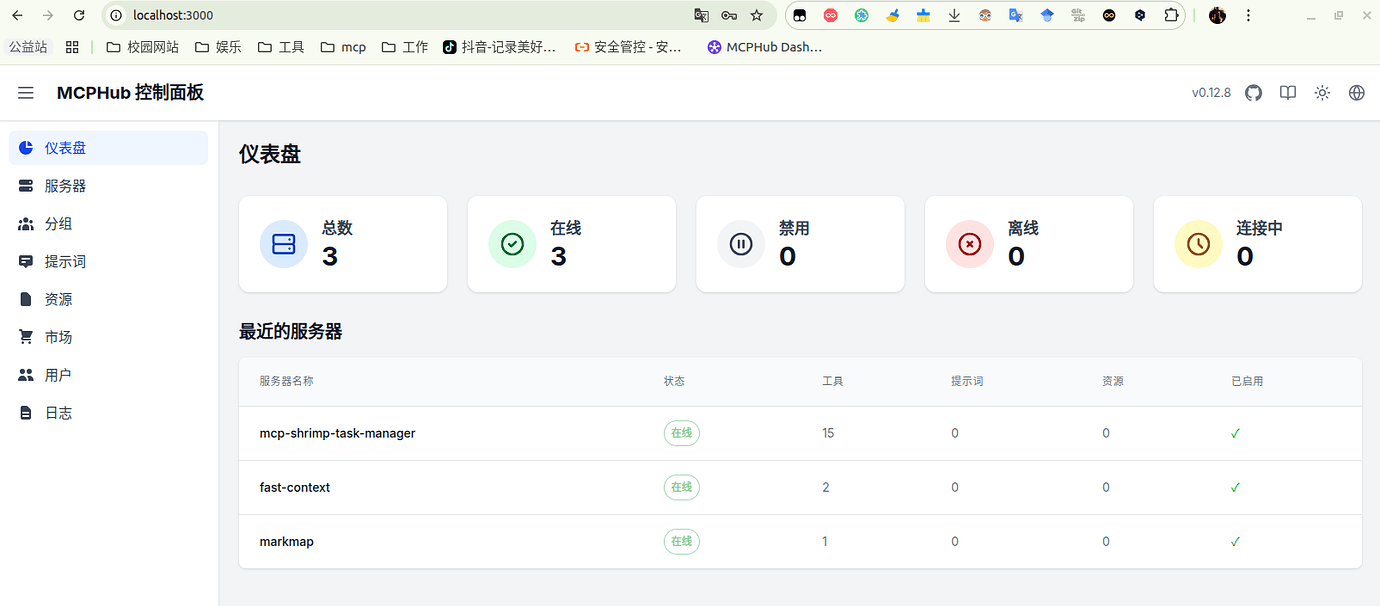Click tool count 1 in markmap row

pyautogui.click(x=825, y=541)
